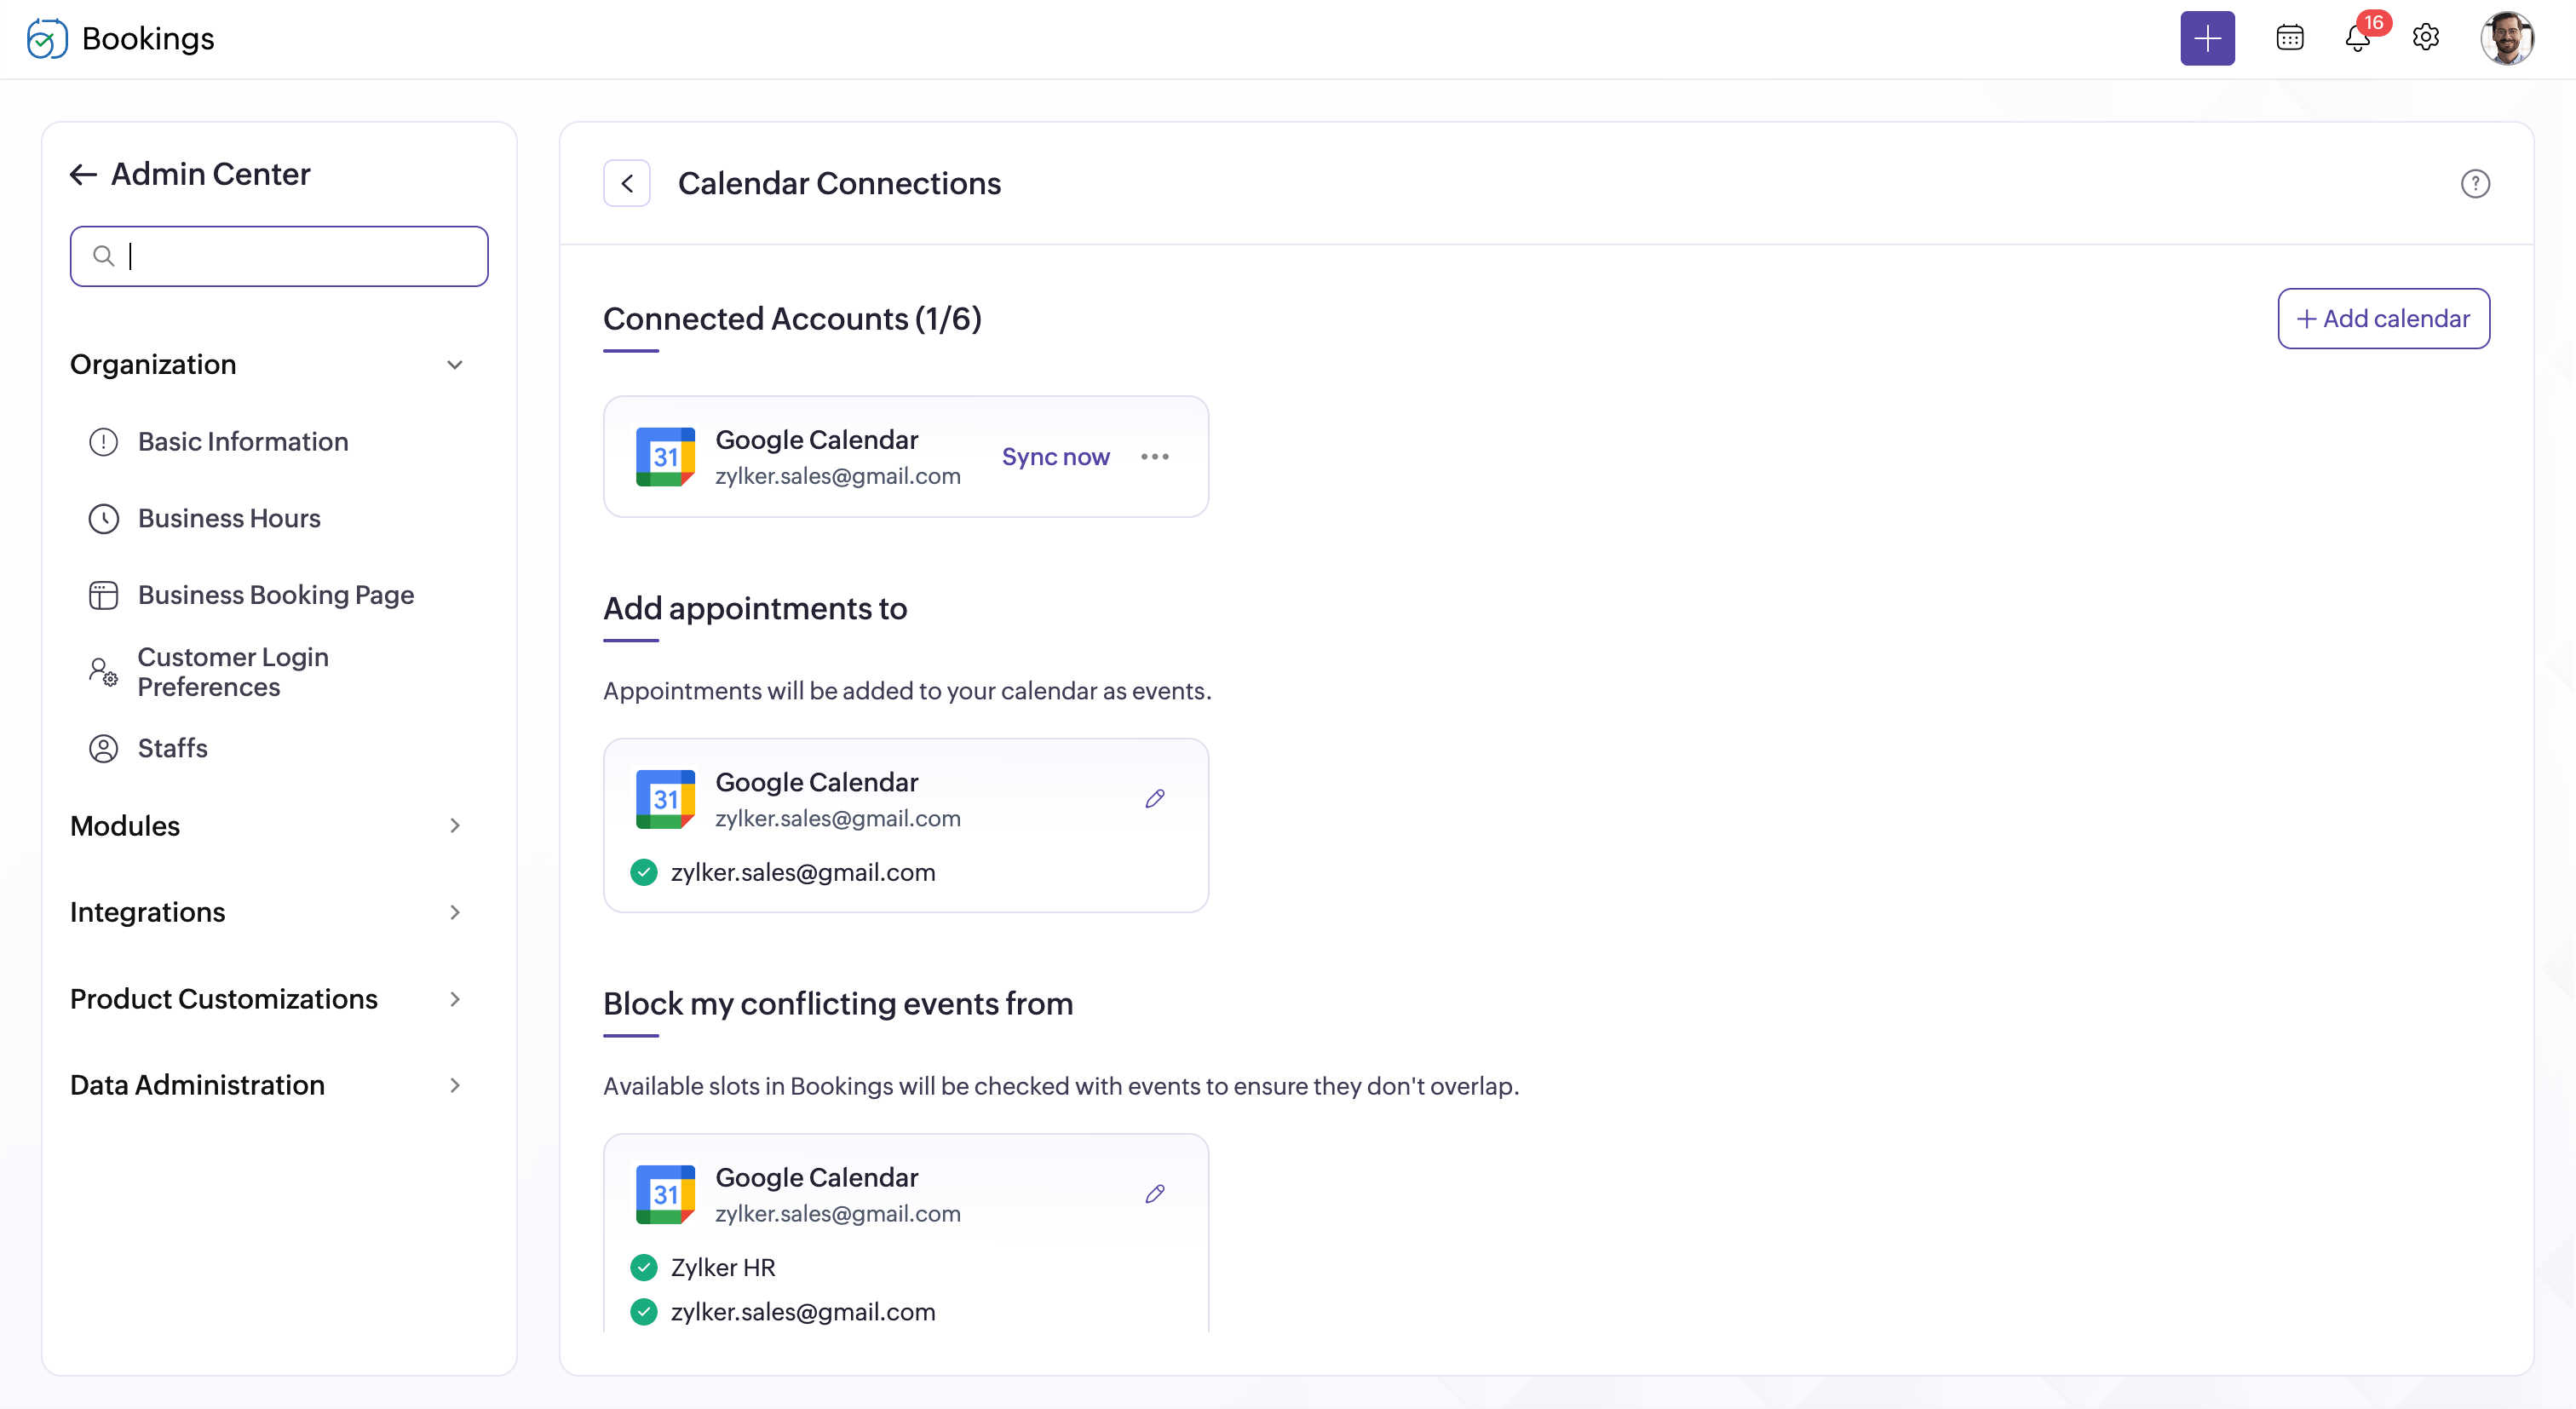This screenshot has width=2576, height=1409.
Task: Click the purple plus create button
Action: tap(2207, 38)
